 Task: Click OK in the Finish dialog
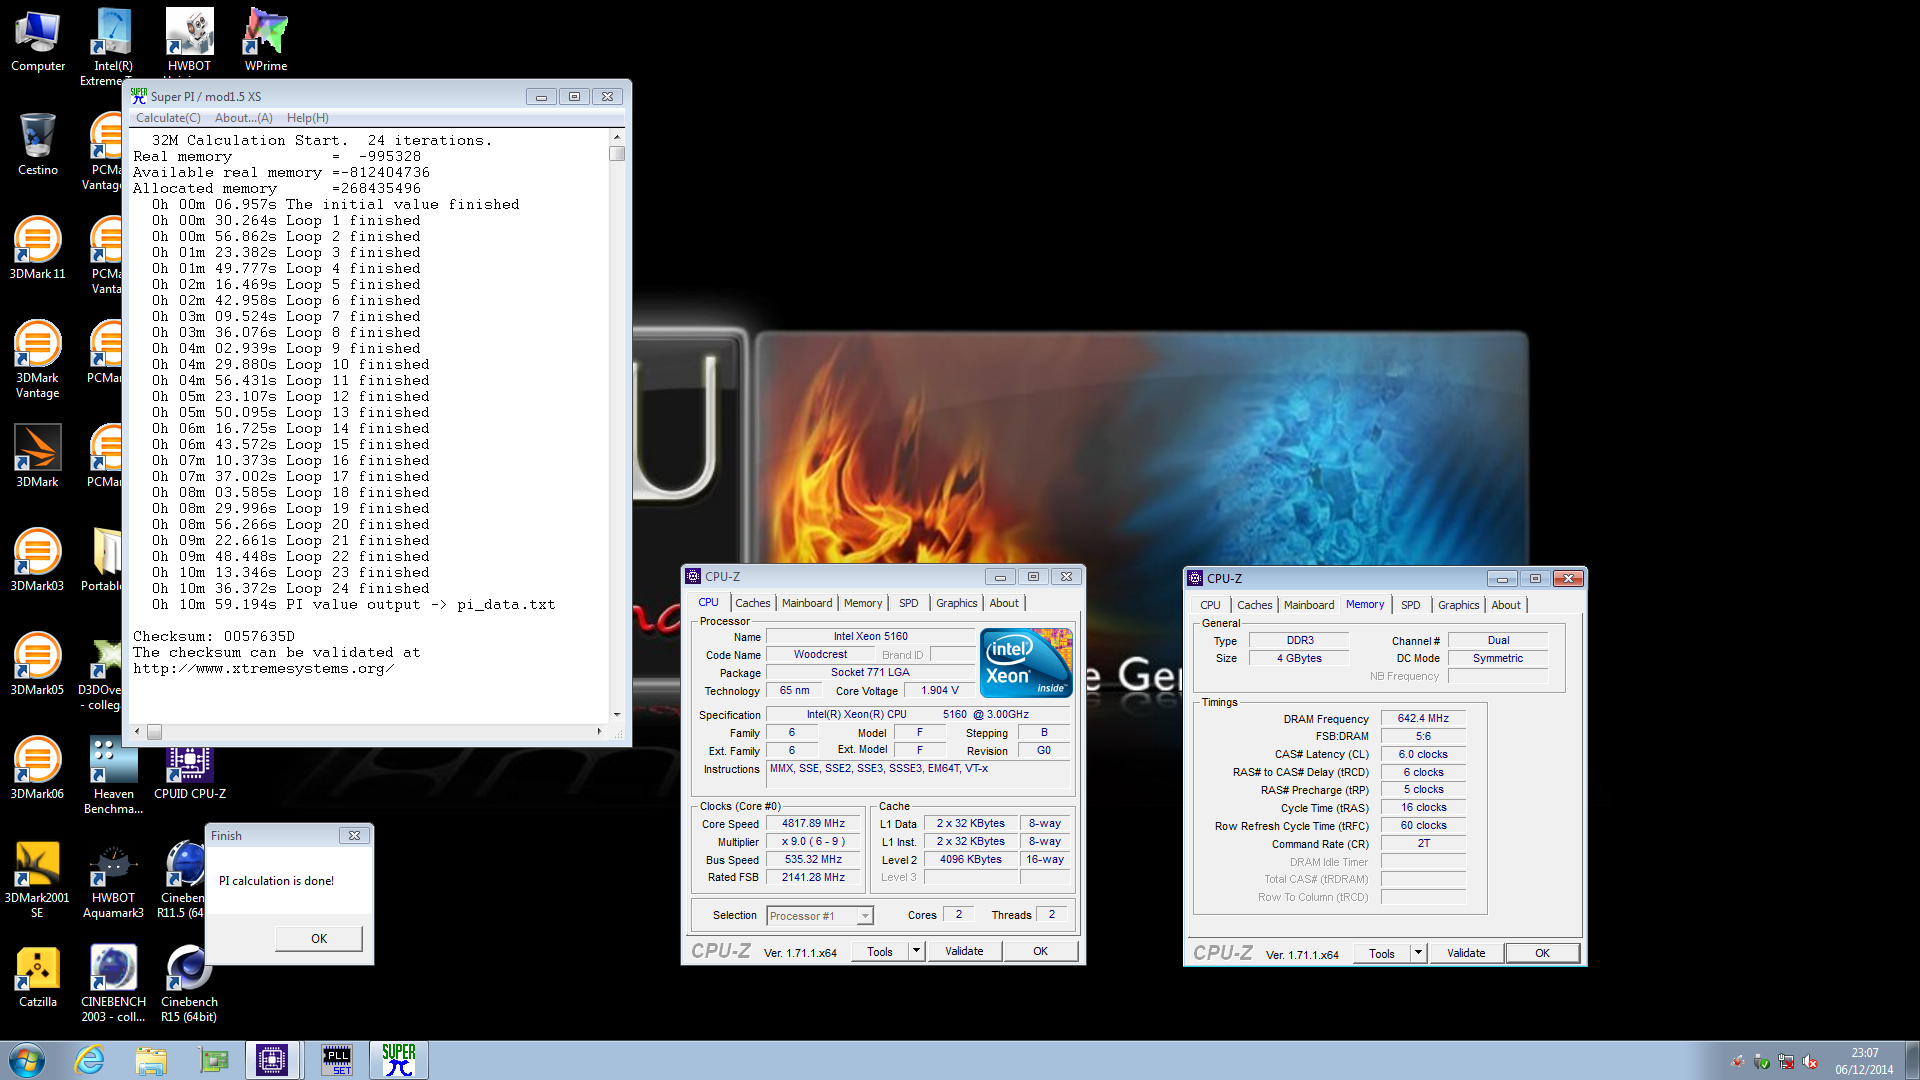pyautogui.click(x=319, y=938)
